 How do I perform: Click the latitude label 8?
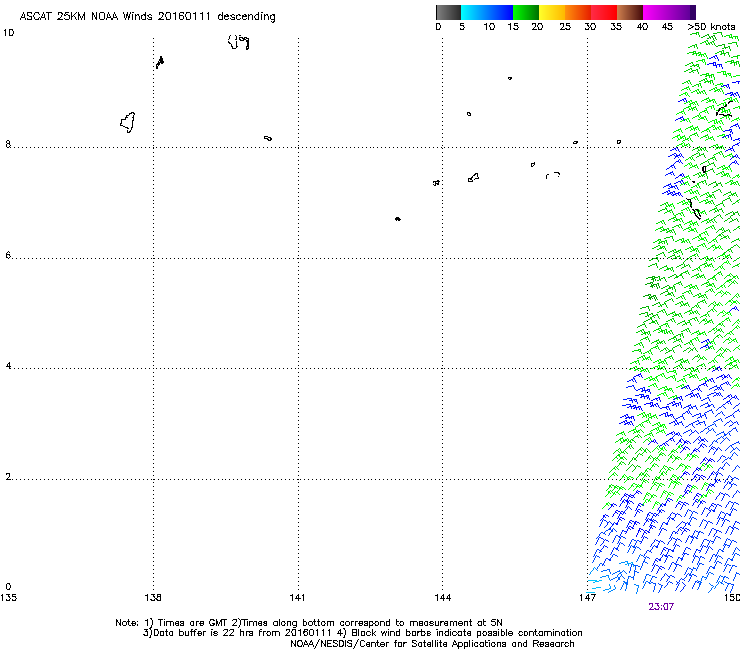[8, 144]
